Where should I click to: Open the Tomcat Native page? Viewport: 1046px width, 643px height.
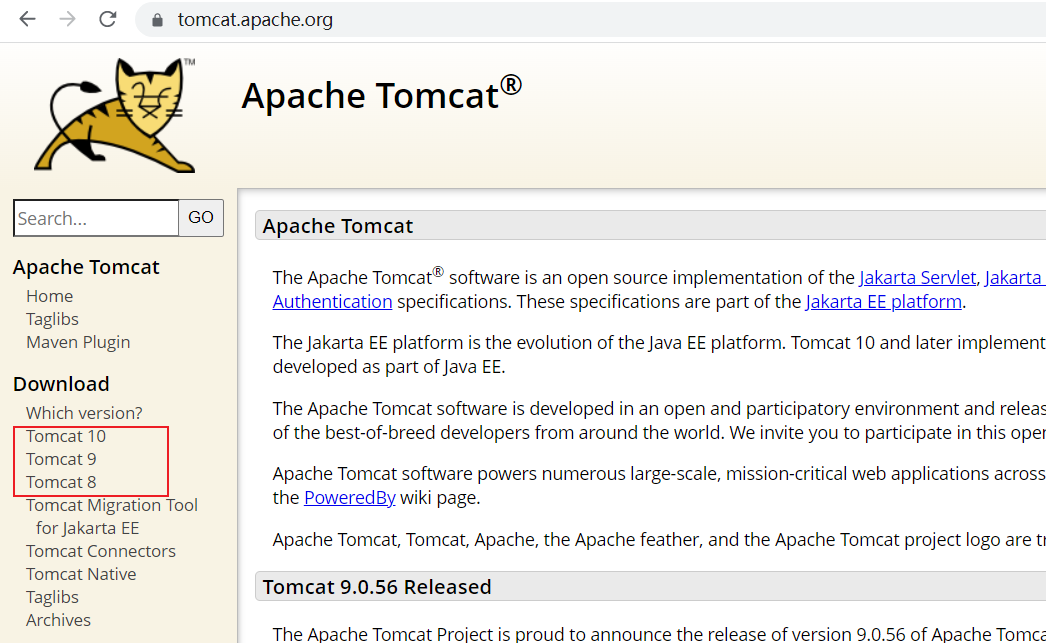click(81, 573)
